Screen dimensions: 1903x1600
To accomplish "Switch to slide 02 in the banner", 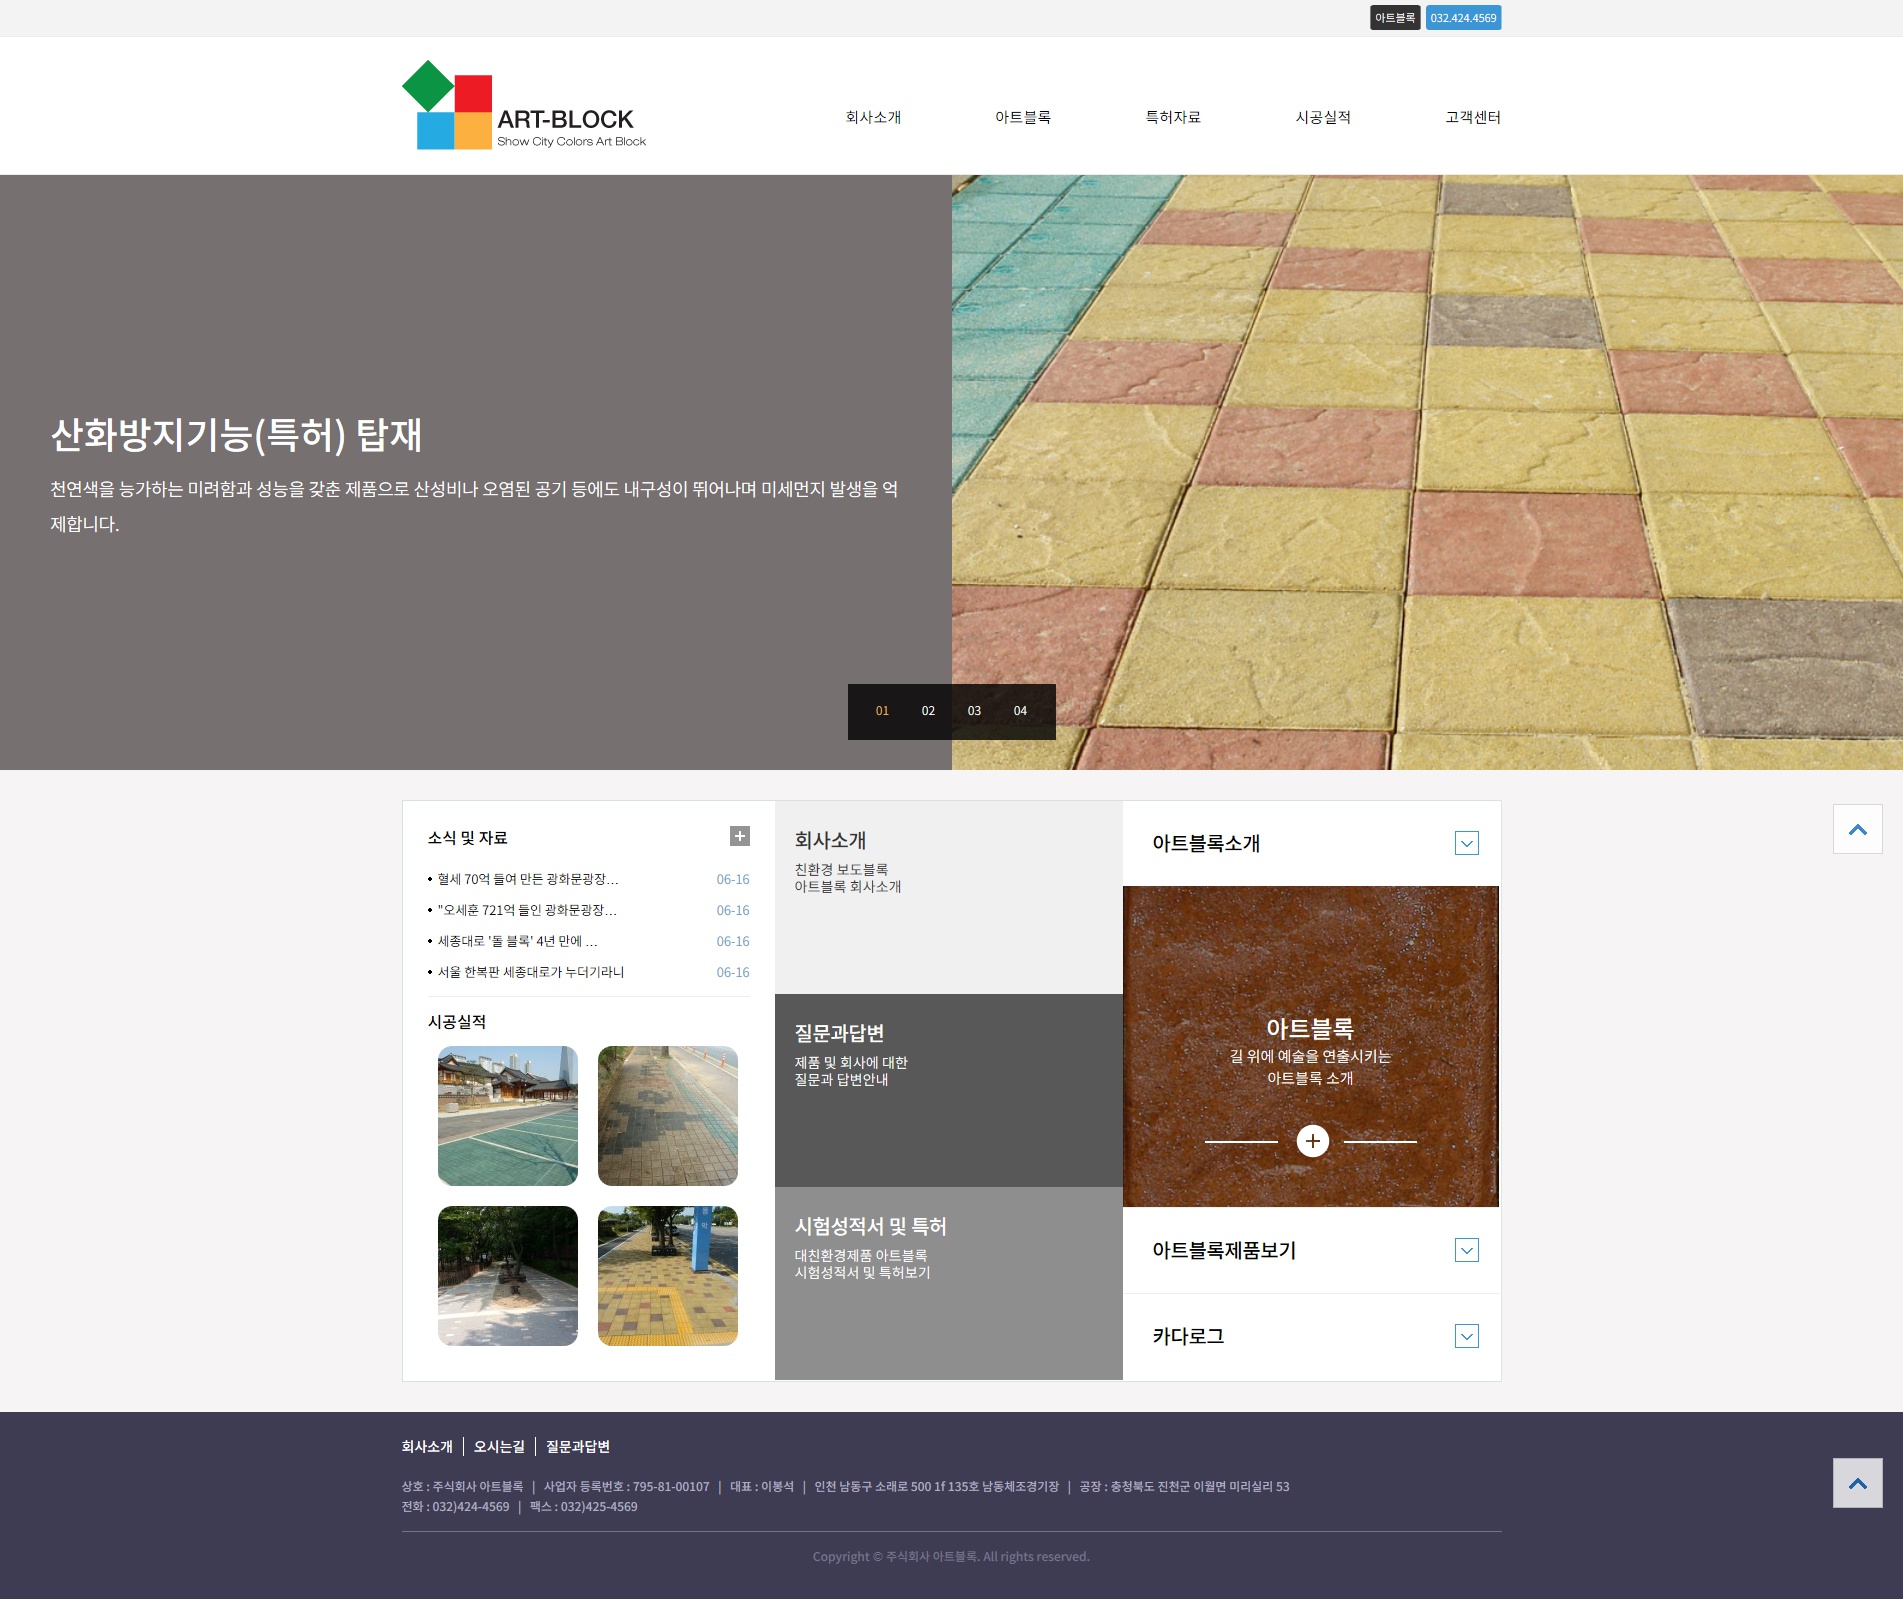I will [x=928, y=711].
